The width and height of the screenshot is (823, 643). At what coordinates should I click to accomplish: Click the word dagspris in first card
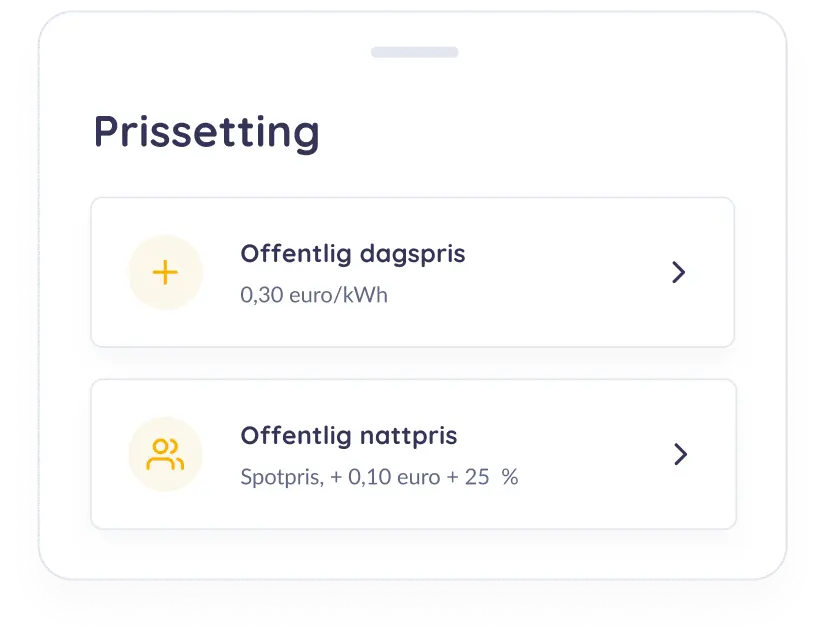pos(413,254)
